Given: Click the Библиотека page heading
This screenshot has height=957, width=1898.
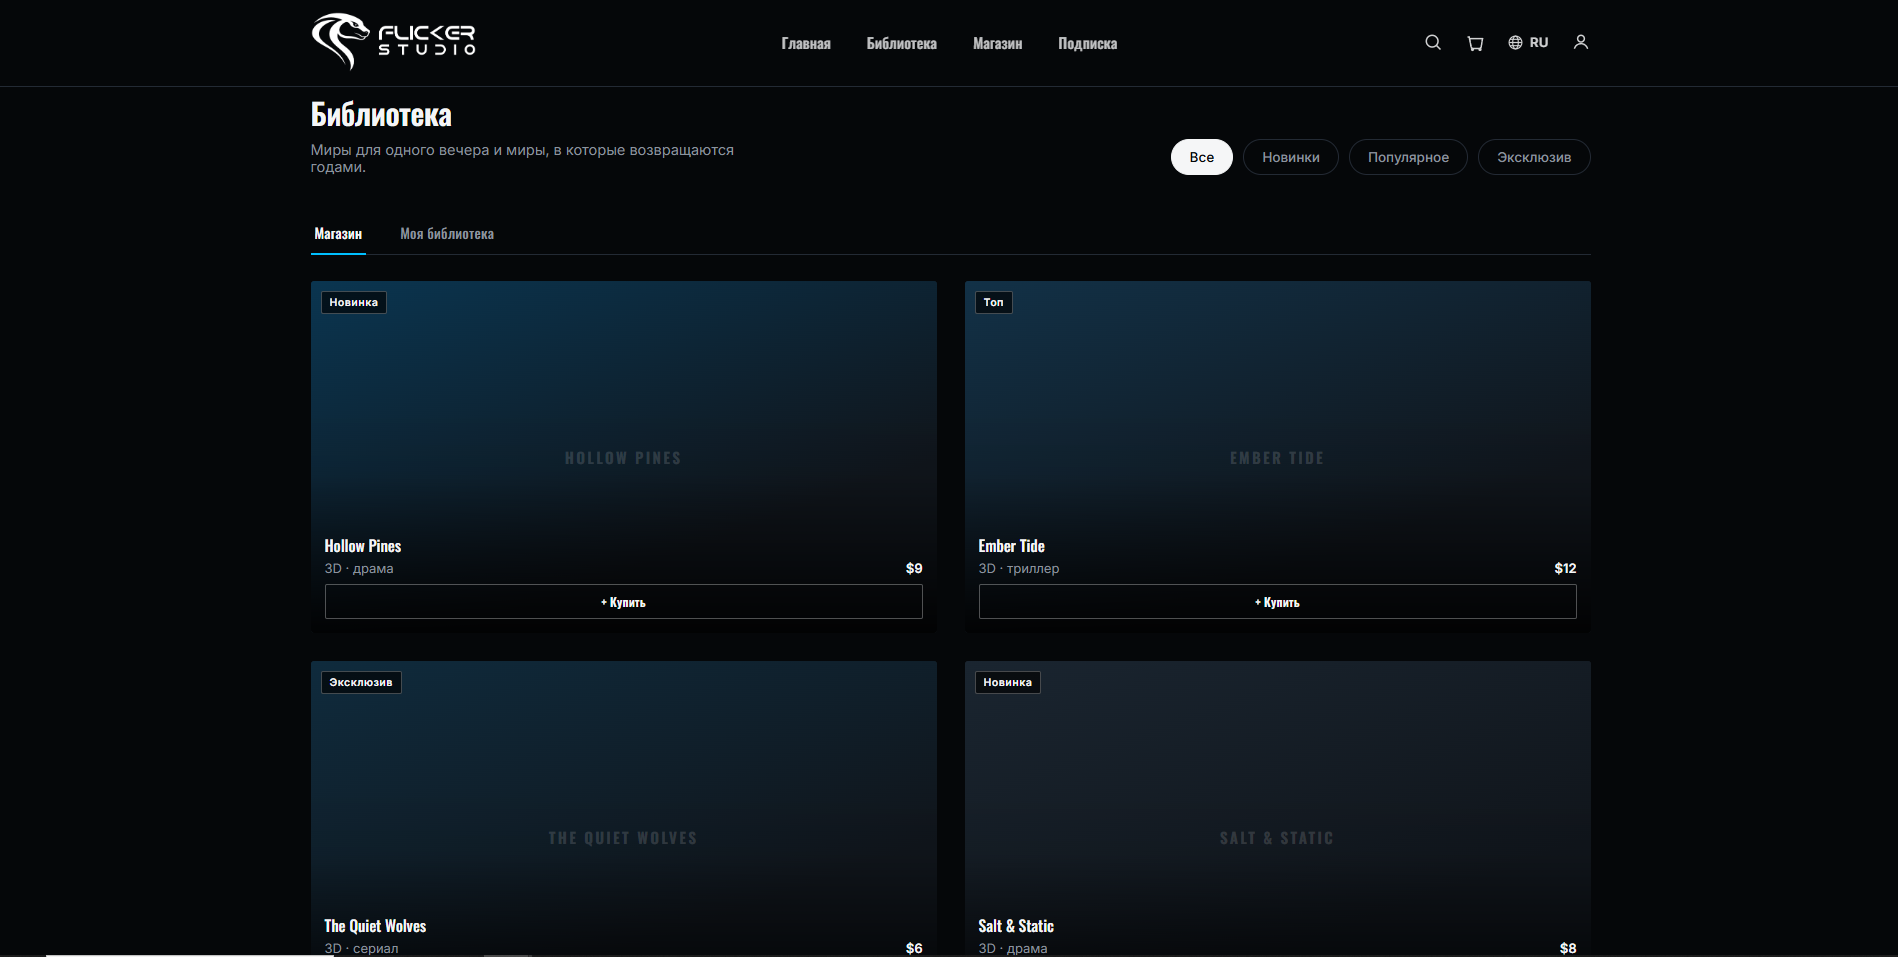Looking at the screenshot, I should pyautogui.click(x=381, y=115).
